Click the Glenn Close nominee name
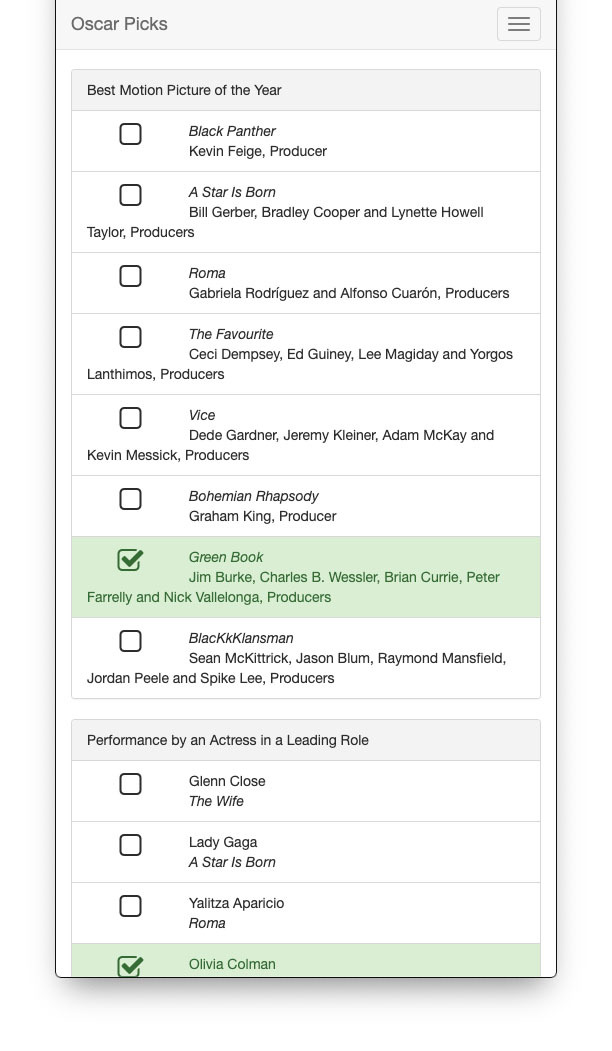The width and height of the screenshot is (612, 1051). pyautogui.click(x=227, y=781)
